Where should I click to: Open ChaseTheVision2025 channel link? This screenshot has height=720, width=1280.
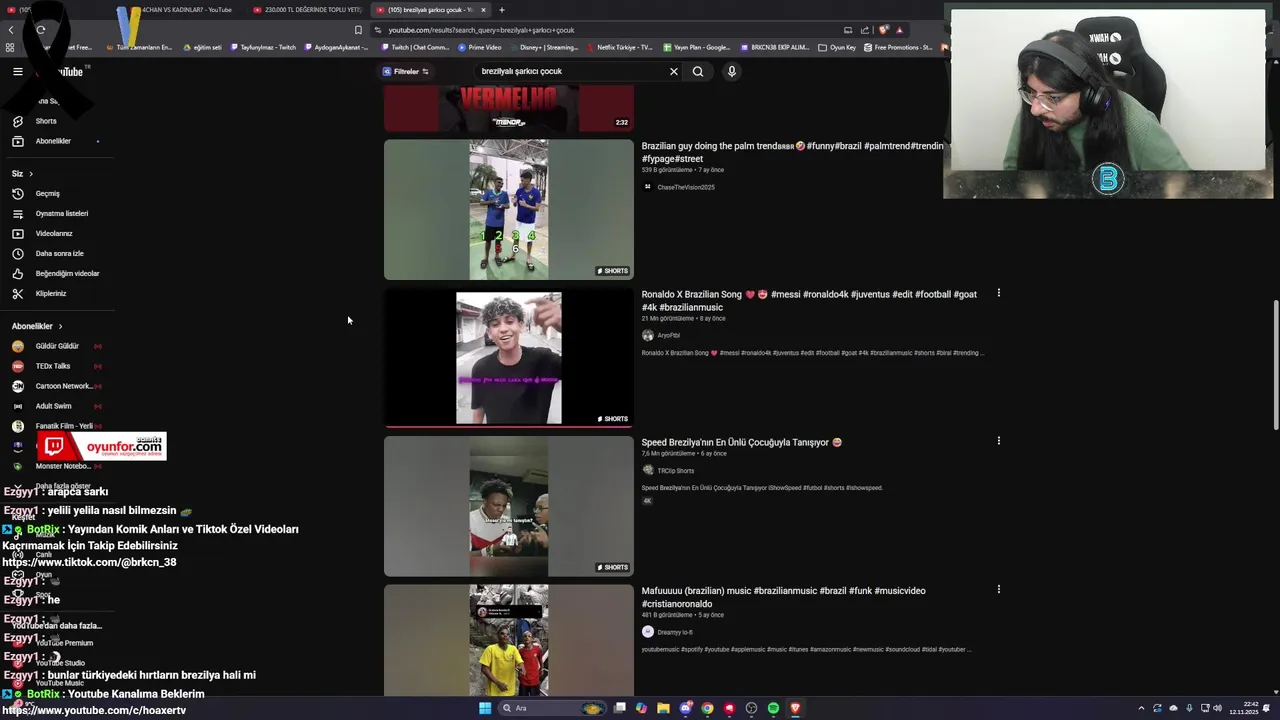point(685,187)
